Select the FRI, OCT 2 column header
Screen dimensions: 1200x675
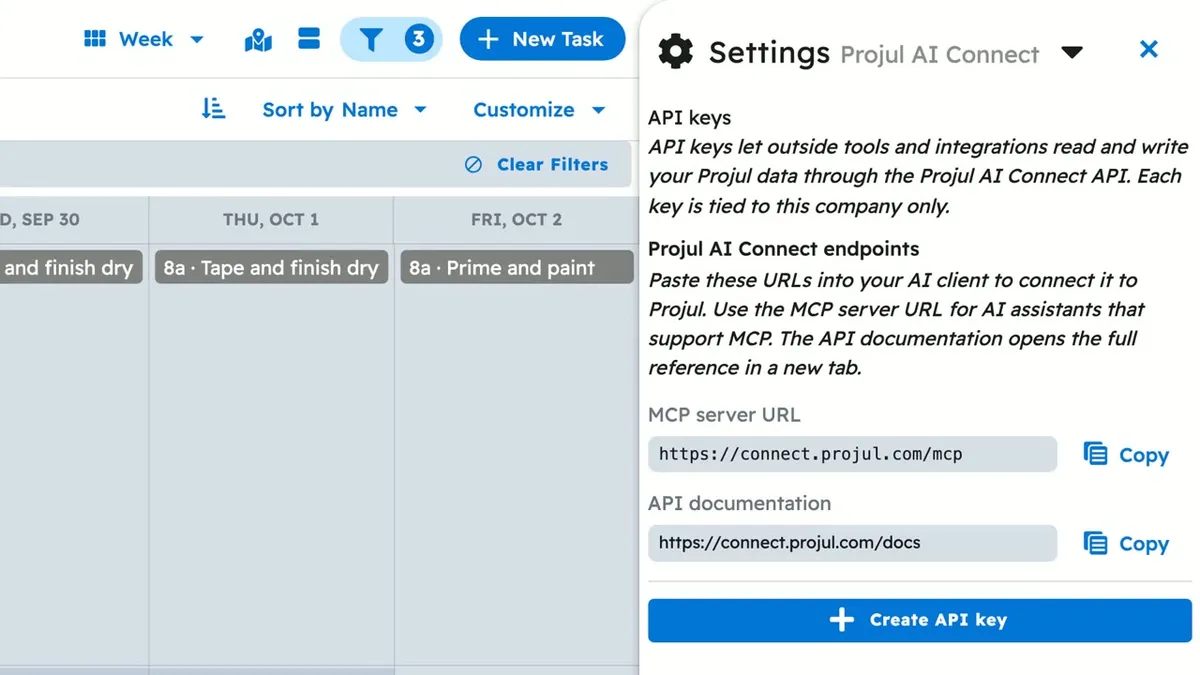pos(516,220)
